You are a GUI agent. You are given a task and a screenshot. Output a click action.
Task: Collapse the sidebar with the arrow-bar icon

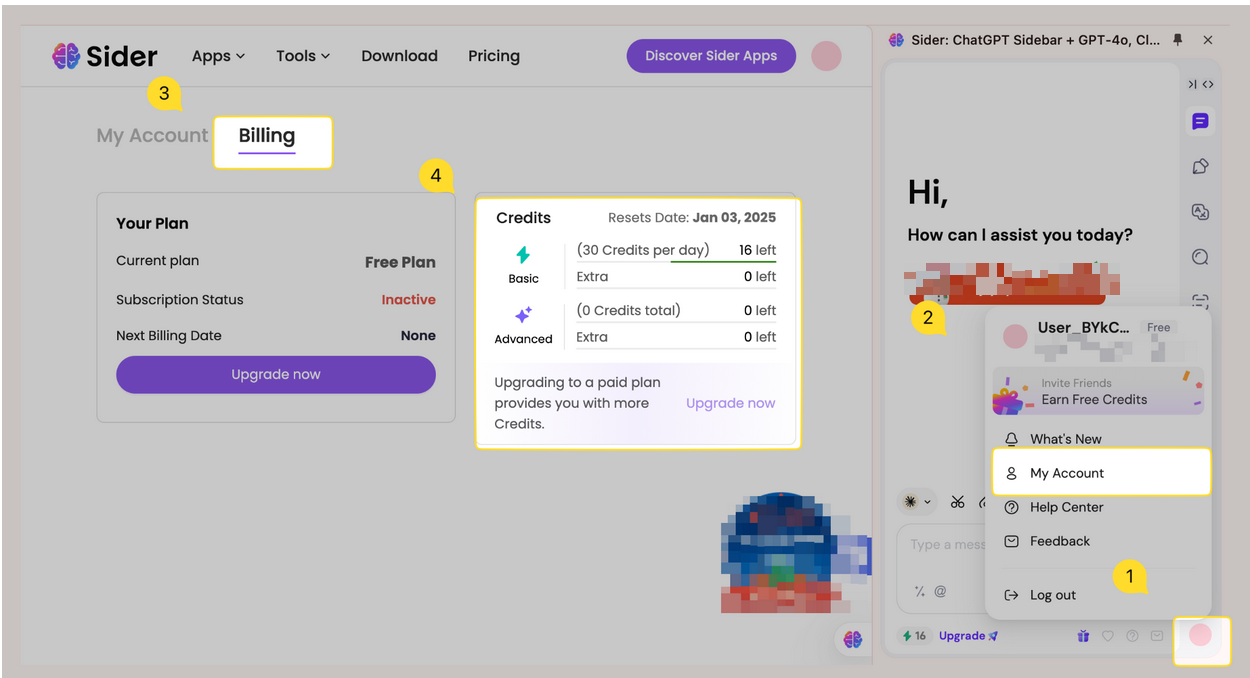click(x=1192, y=85)
